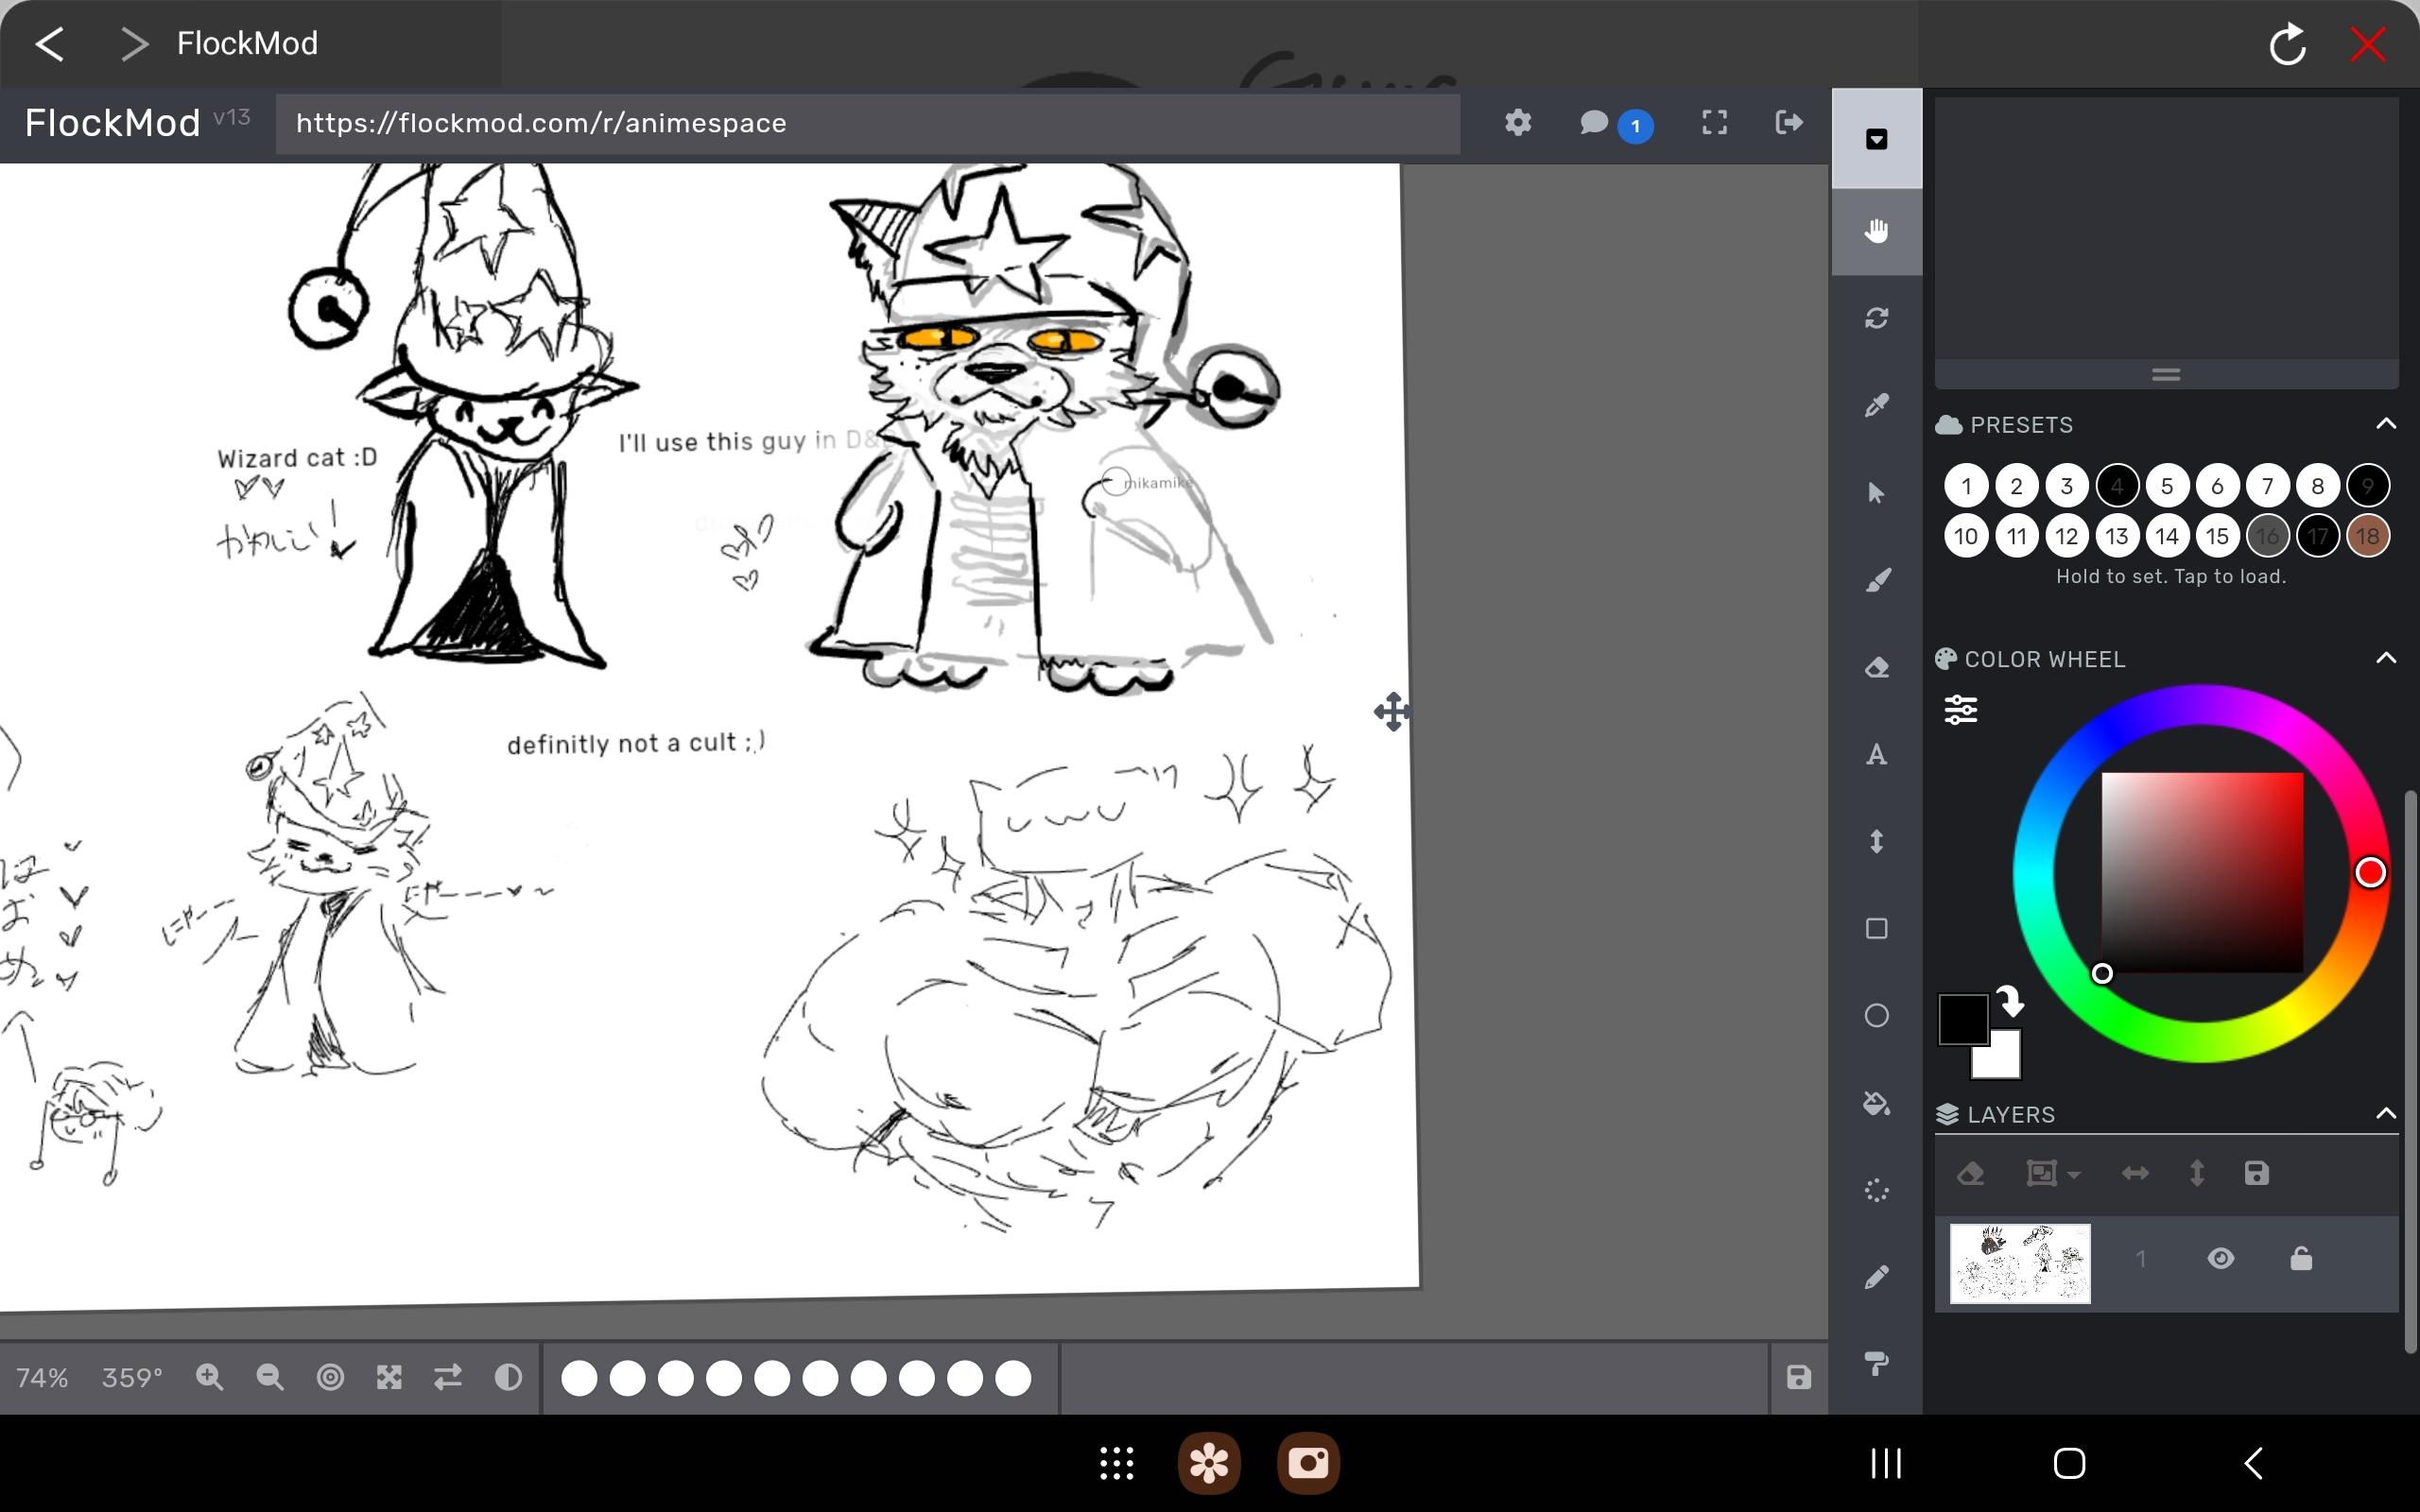The image size is (2420, 1512).
Task: Click the black foreground color swatch
Action: pos(1962,1018)
